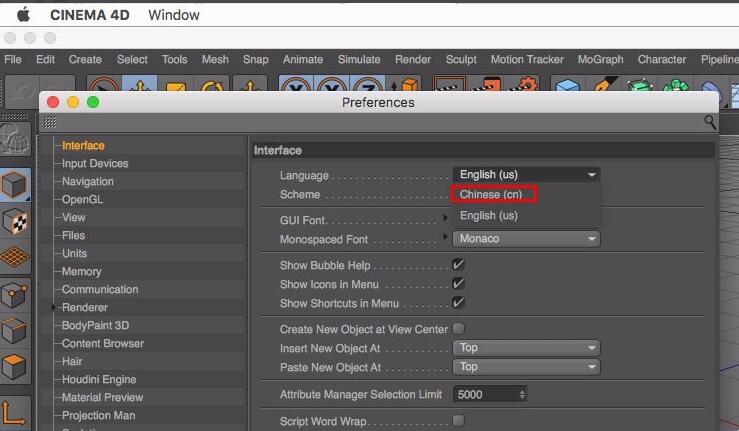Toggle the Z axis lock icon

point(368,85)
